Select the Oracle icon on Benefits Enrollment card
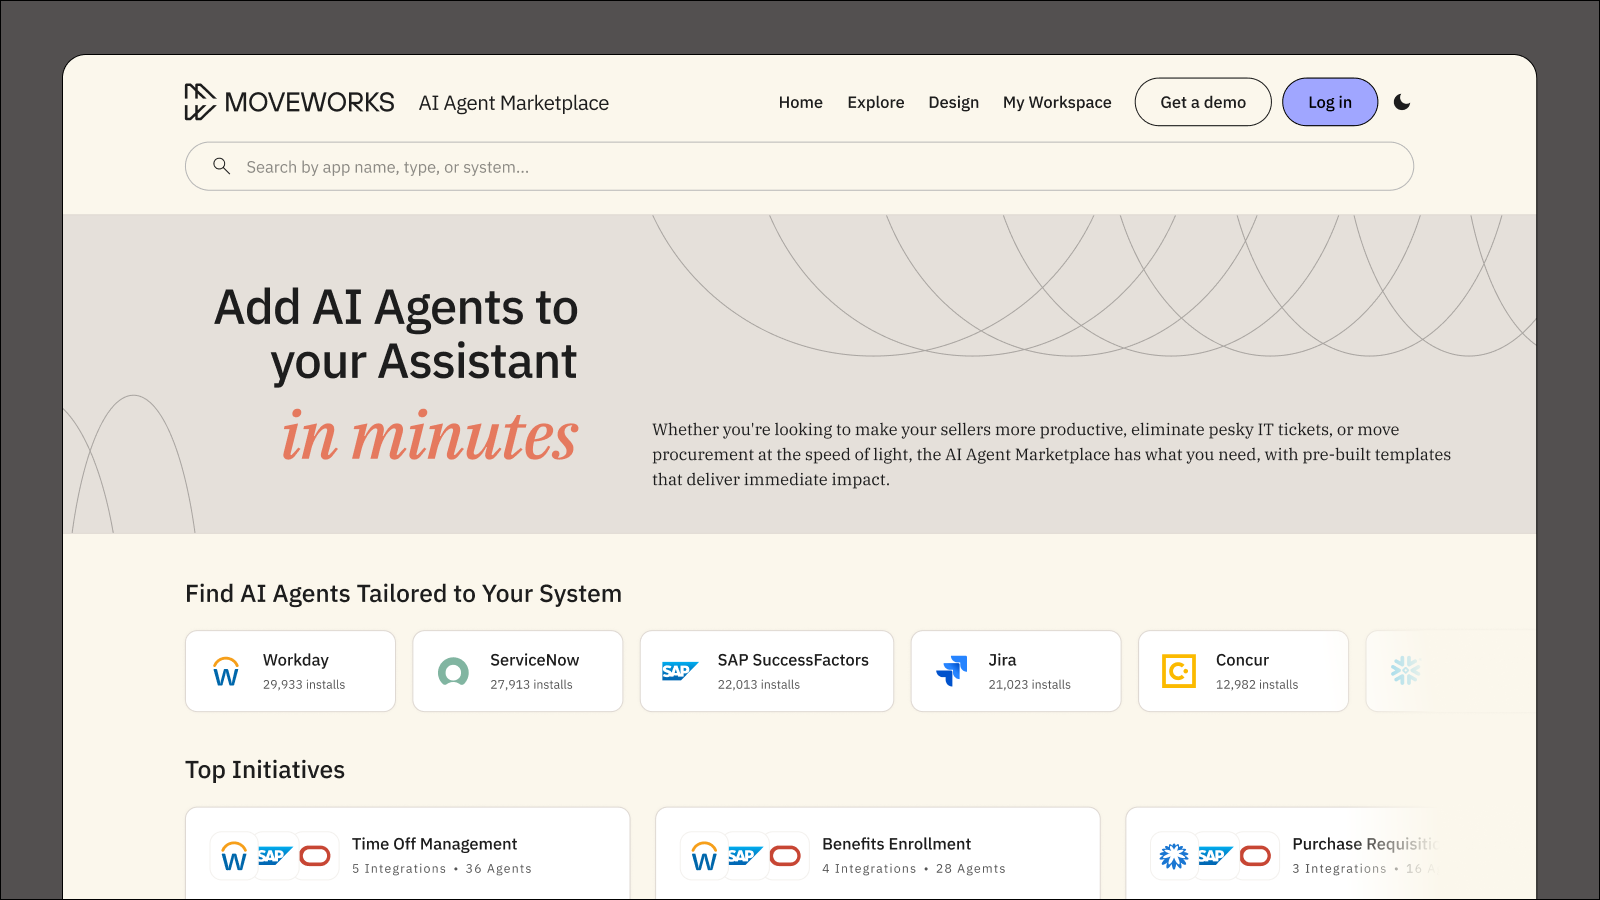Viewport: 1600px width, 900px height. point(786,856)
